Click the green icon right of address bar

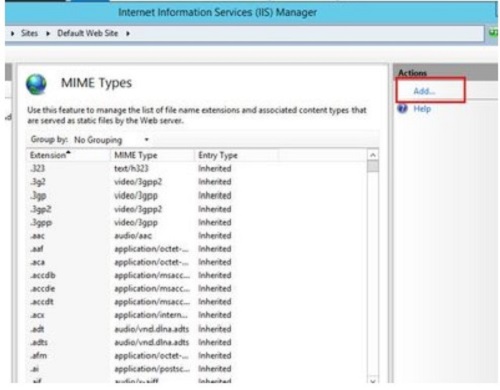click(493, 33)
